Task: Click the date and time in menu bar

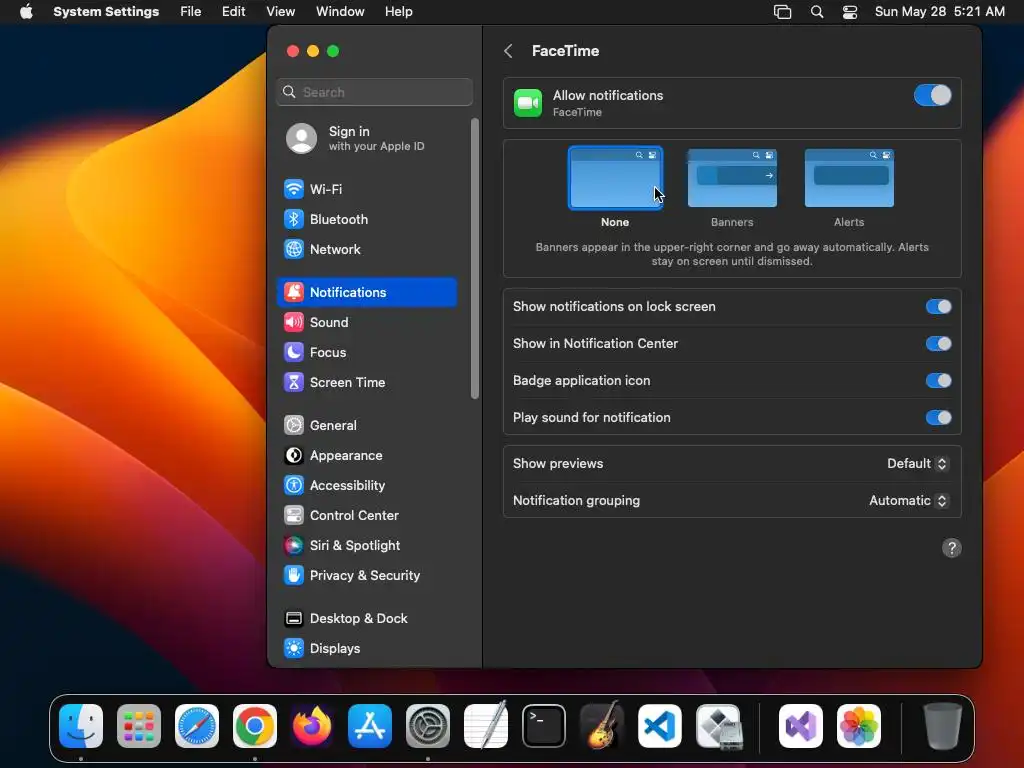Action: click(939, 12)
